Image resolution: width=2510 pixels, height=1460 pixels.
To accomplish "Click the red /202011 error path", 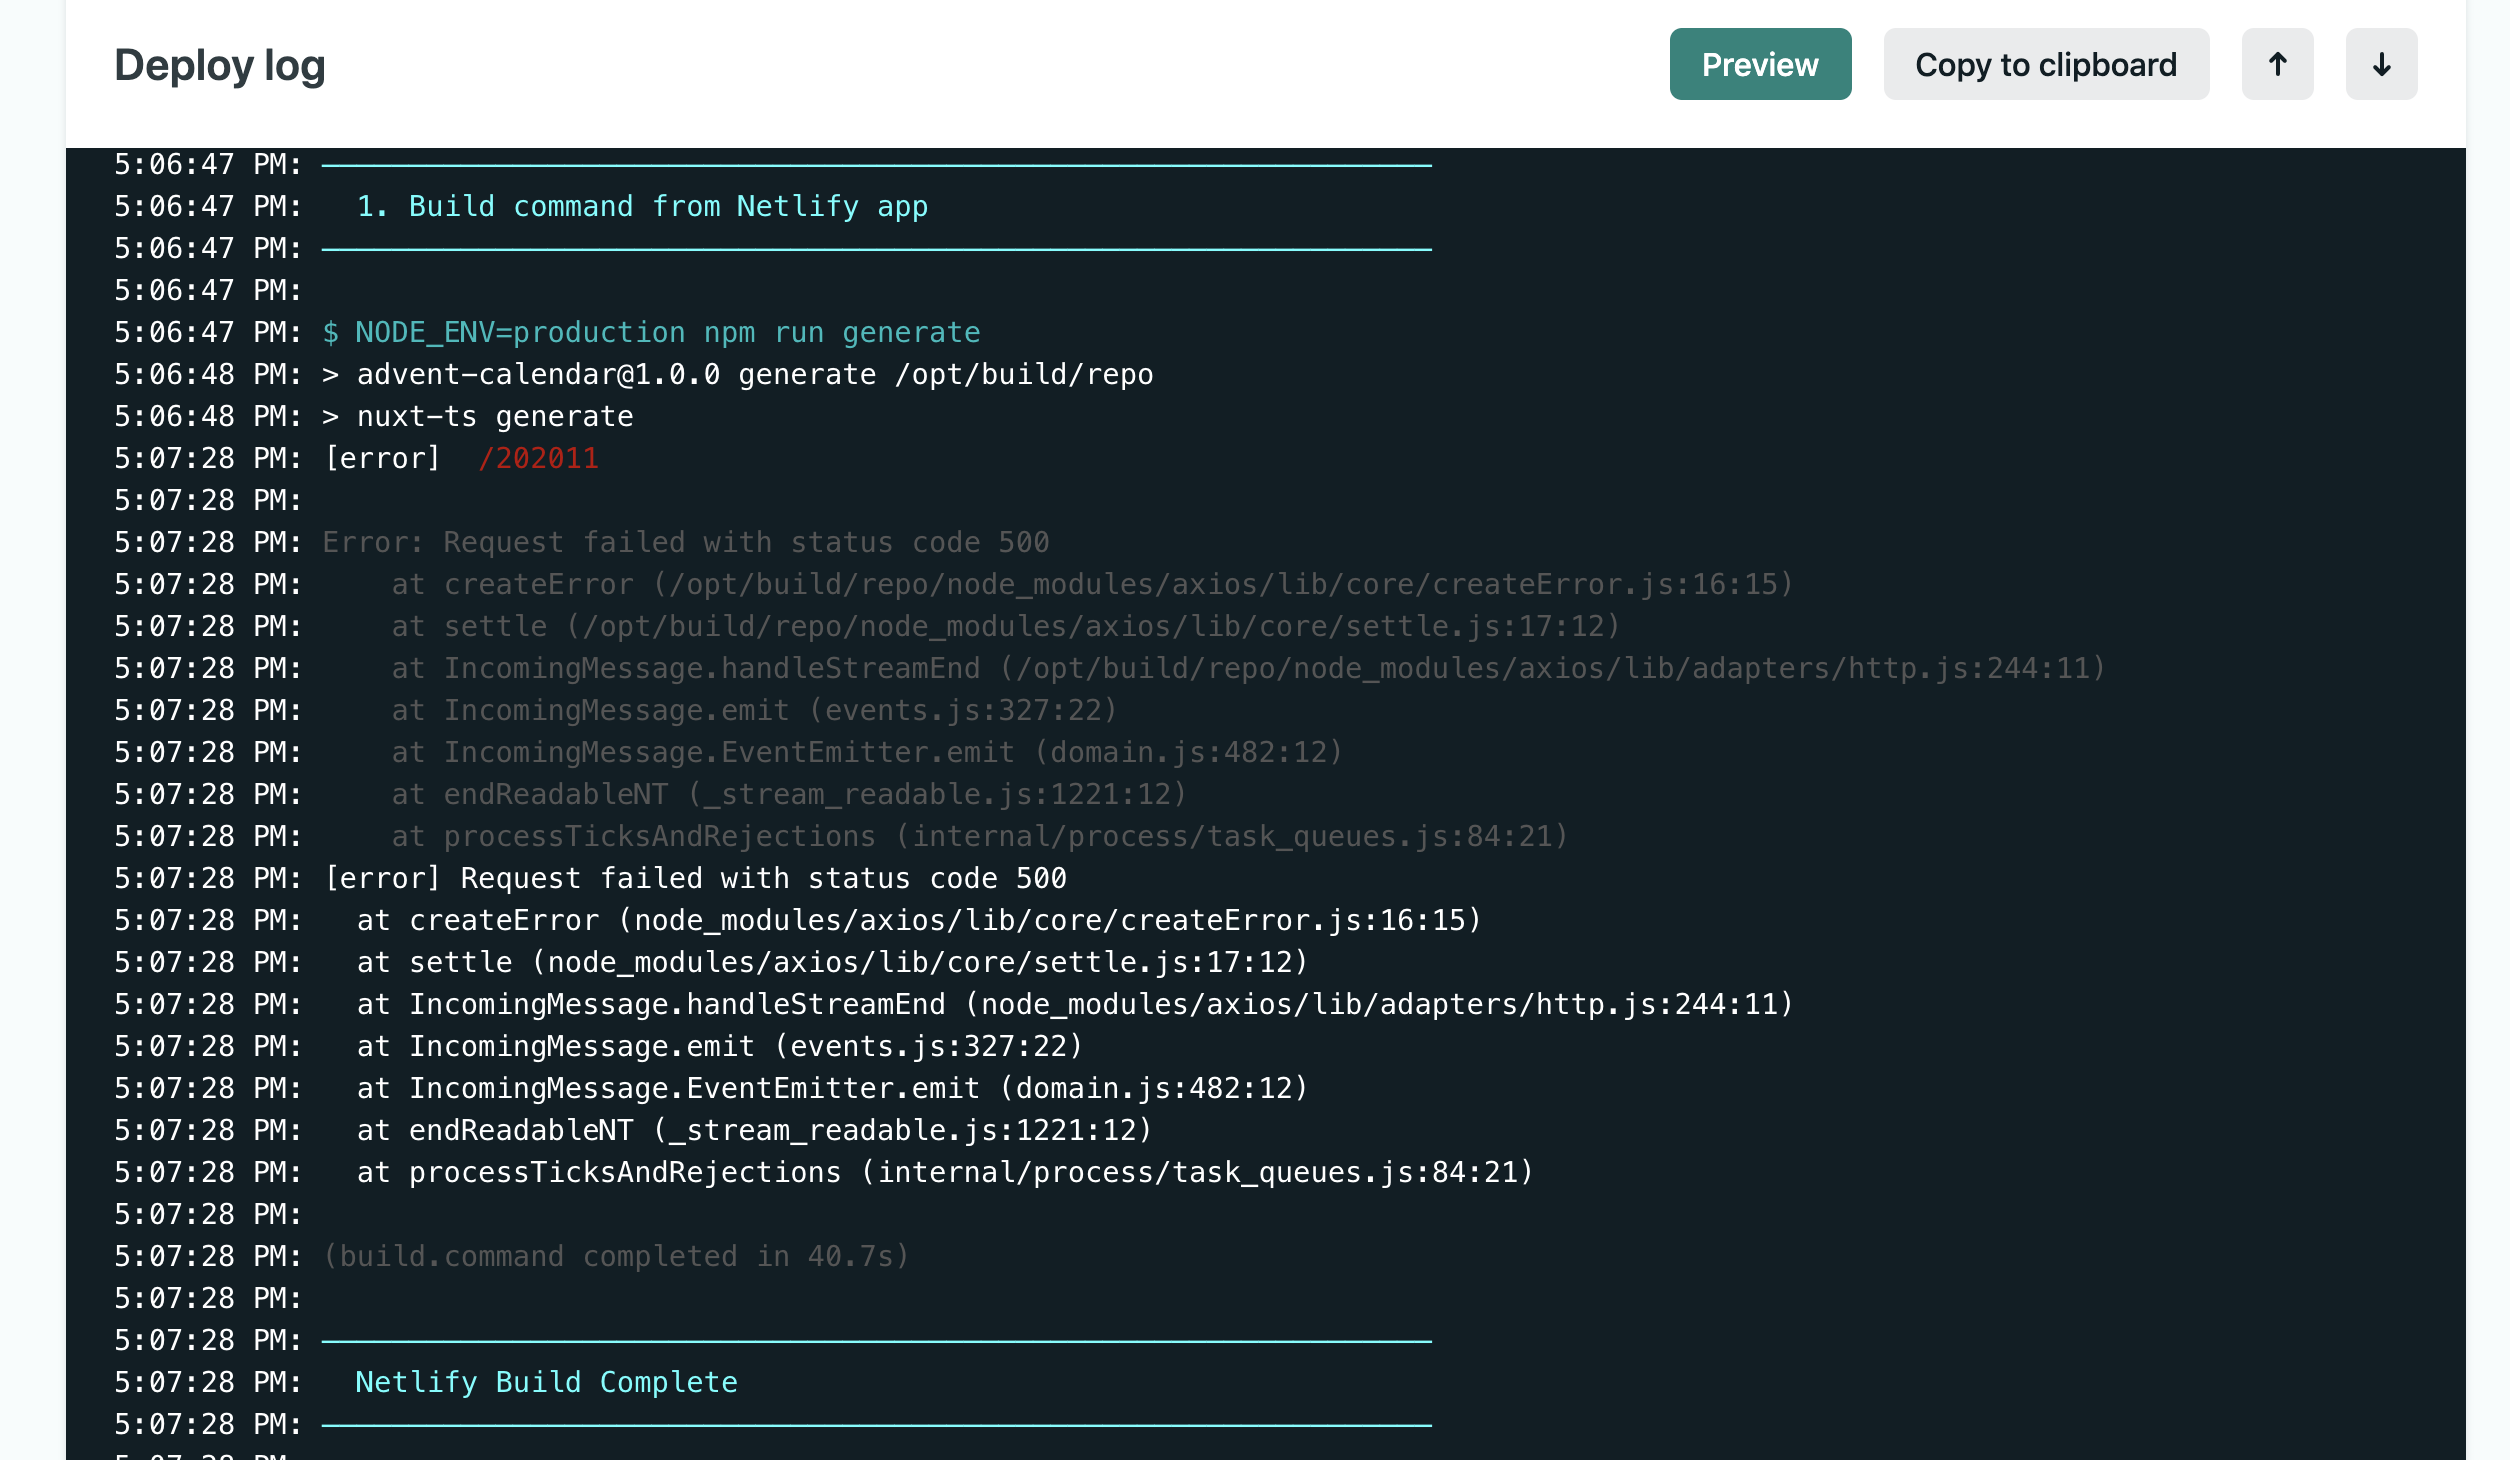I will click(x=538, y=458).
